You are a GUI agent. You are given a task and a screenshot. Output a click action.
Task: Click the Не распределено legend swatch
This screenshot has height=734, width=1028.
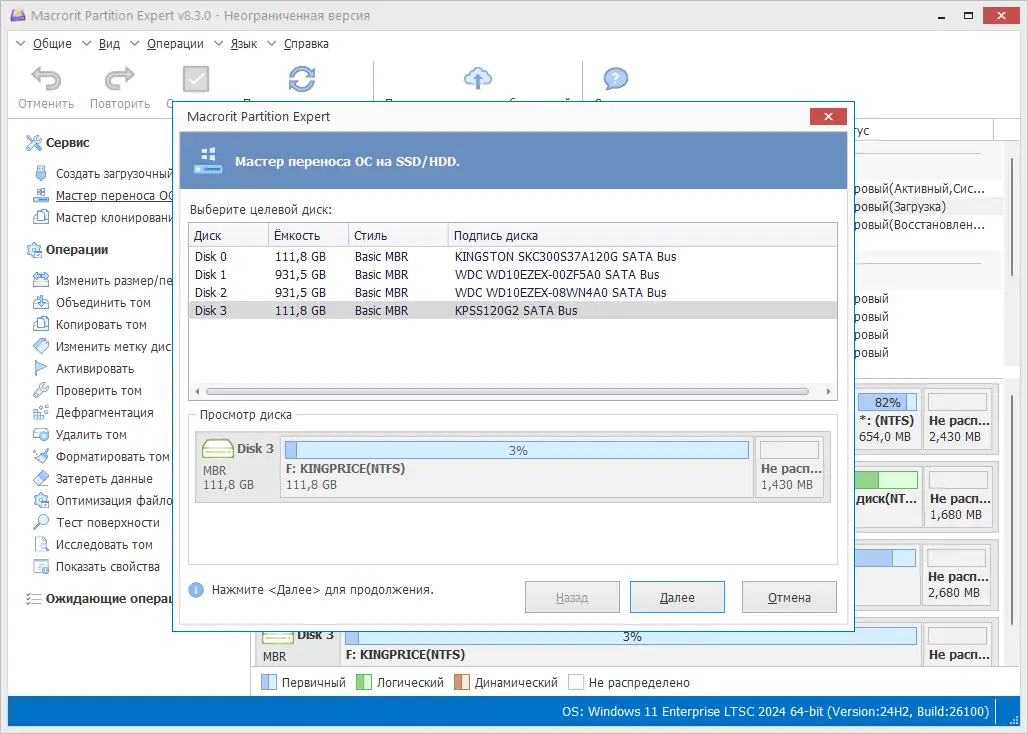pyautogui.click(x=576, y=682)
